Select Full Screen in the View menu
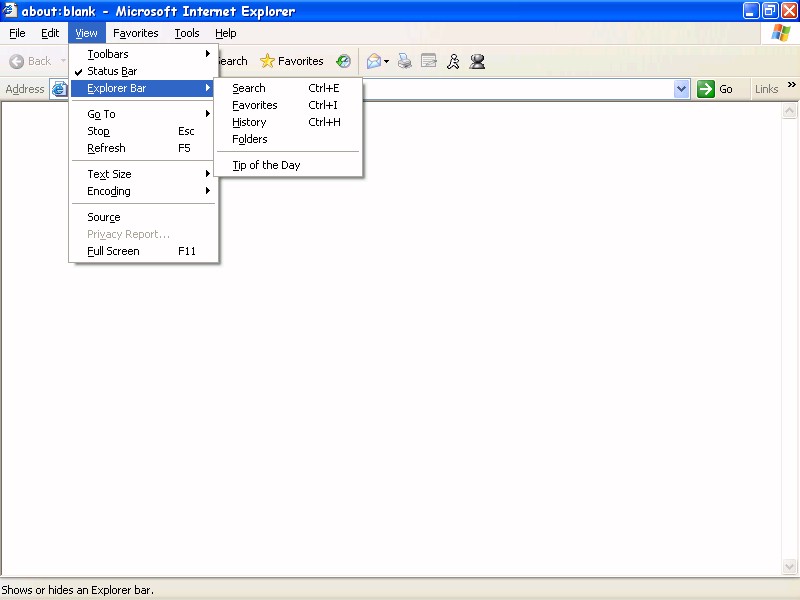The height and width of the screenshot is (600, 800). click(144, 251)
